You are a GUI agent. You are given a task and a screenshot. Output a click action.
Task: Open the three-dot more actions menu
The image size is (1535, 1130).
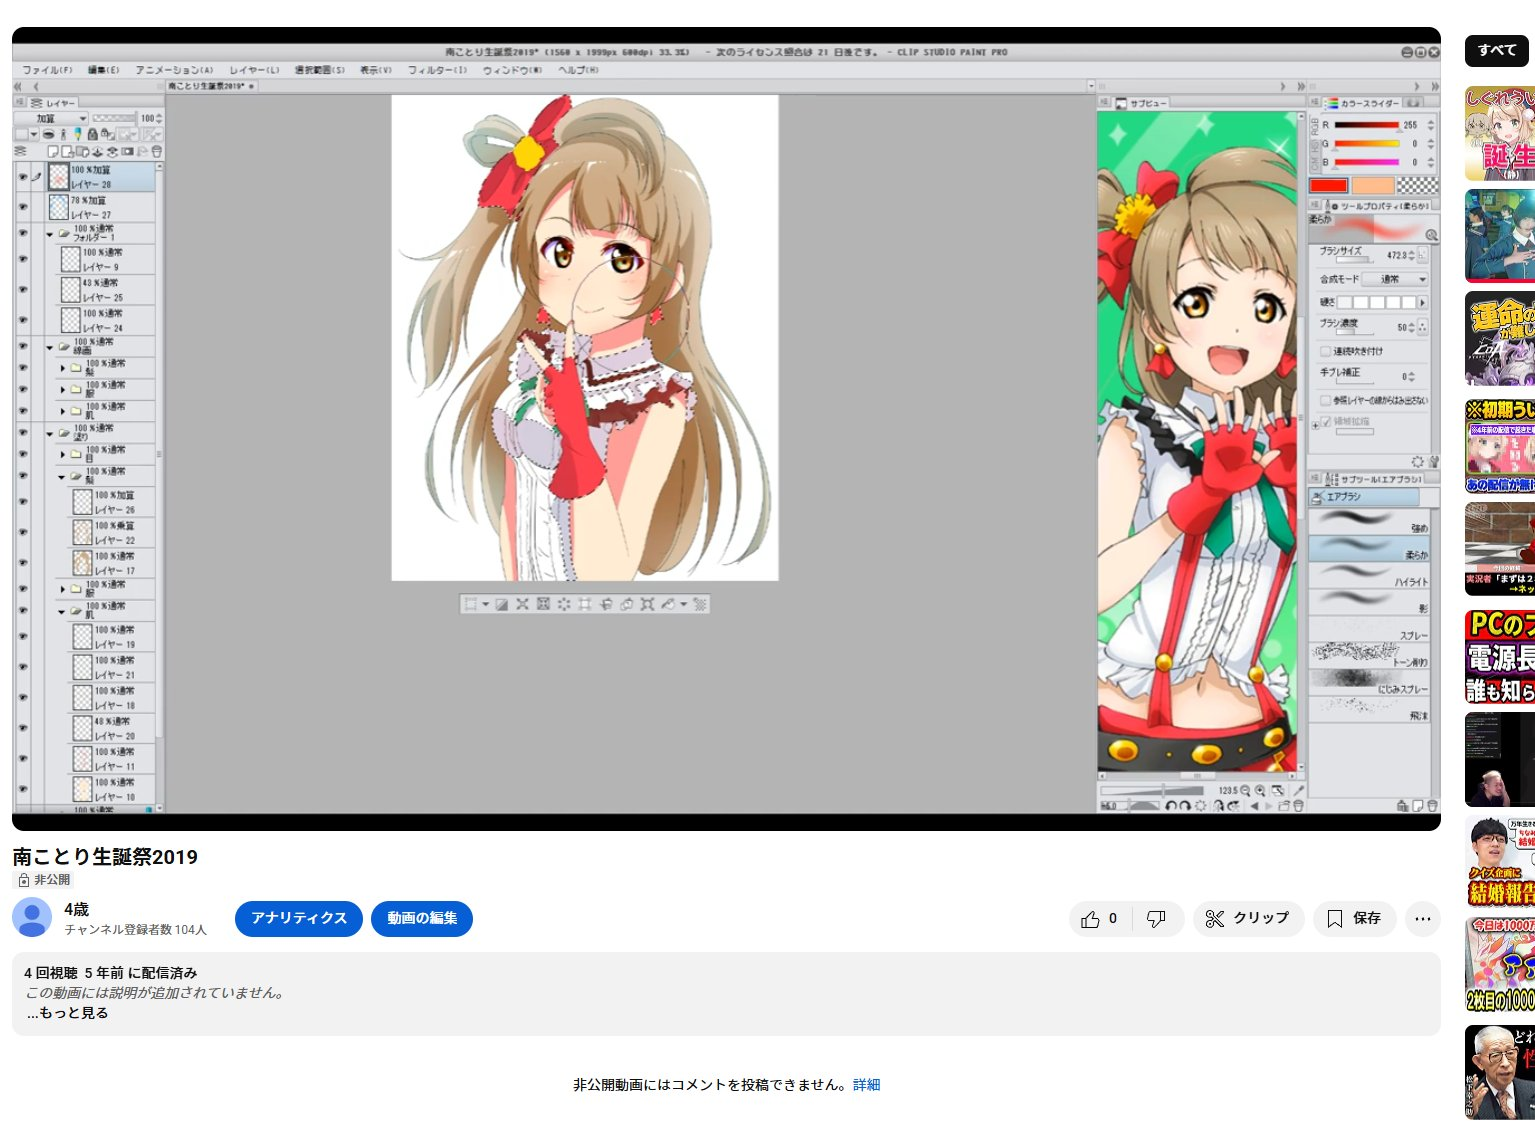coord(1423,919)
